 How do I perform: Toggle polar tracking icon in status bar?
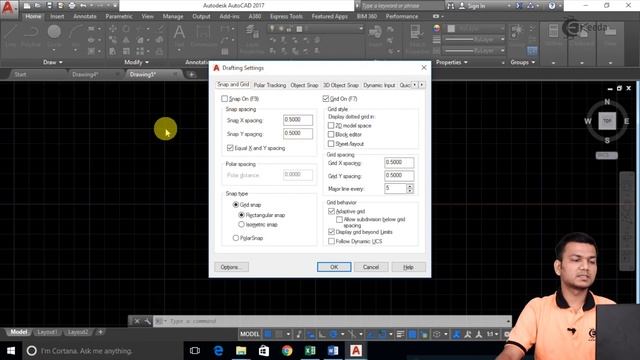coord(333,334)
